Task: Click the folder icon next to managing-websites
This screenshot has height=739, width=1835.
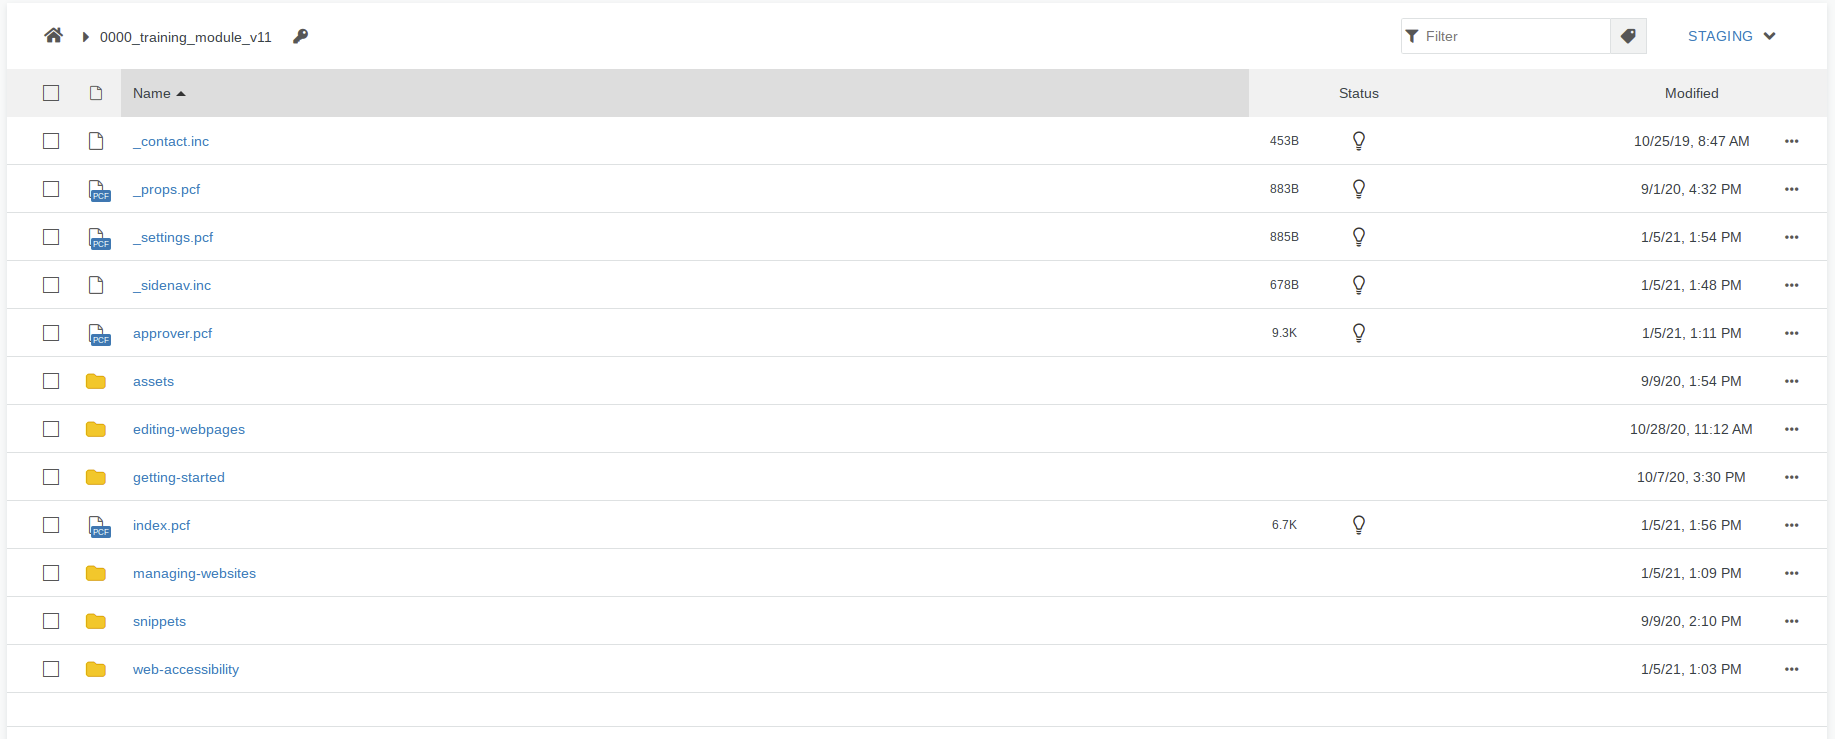Action: pos(96,572)
